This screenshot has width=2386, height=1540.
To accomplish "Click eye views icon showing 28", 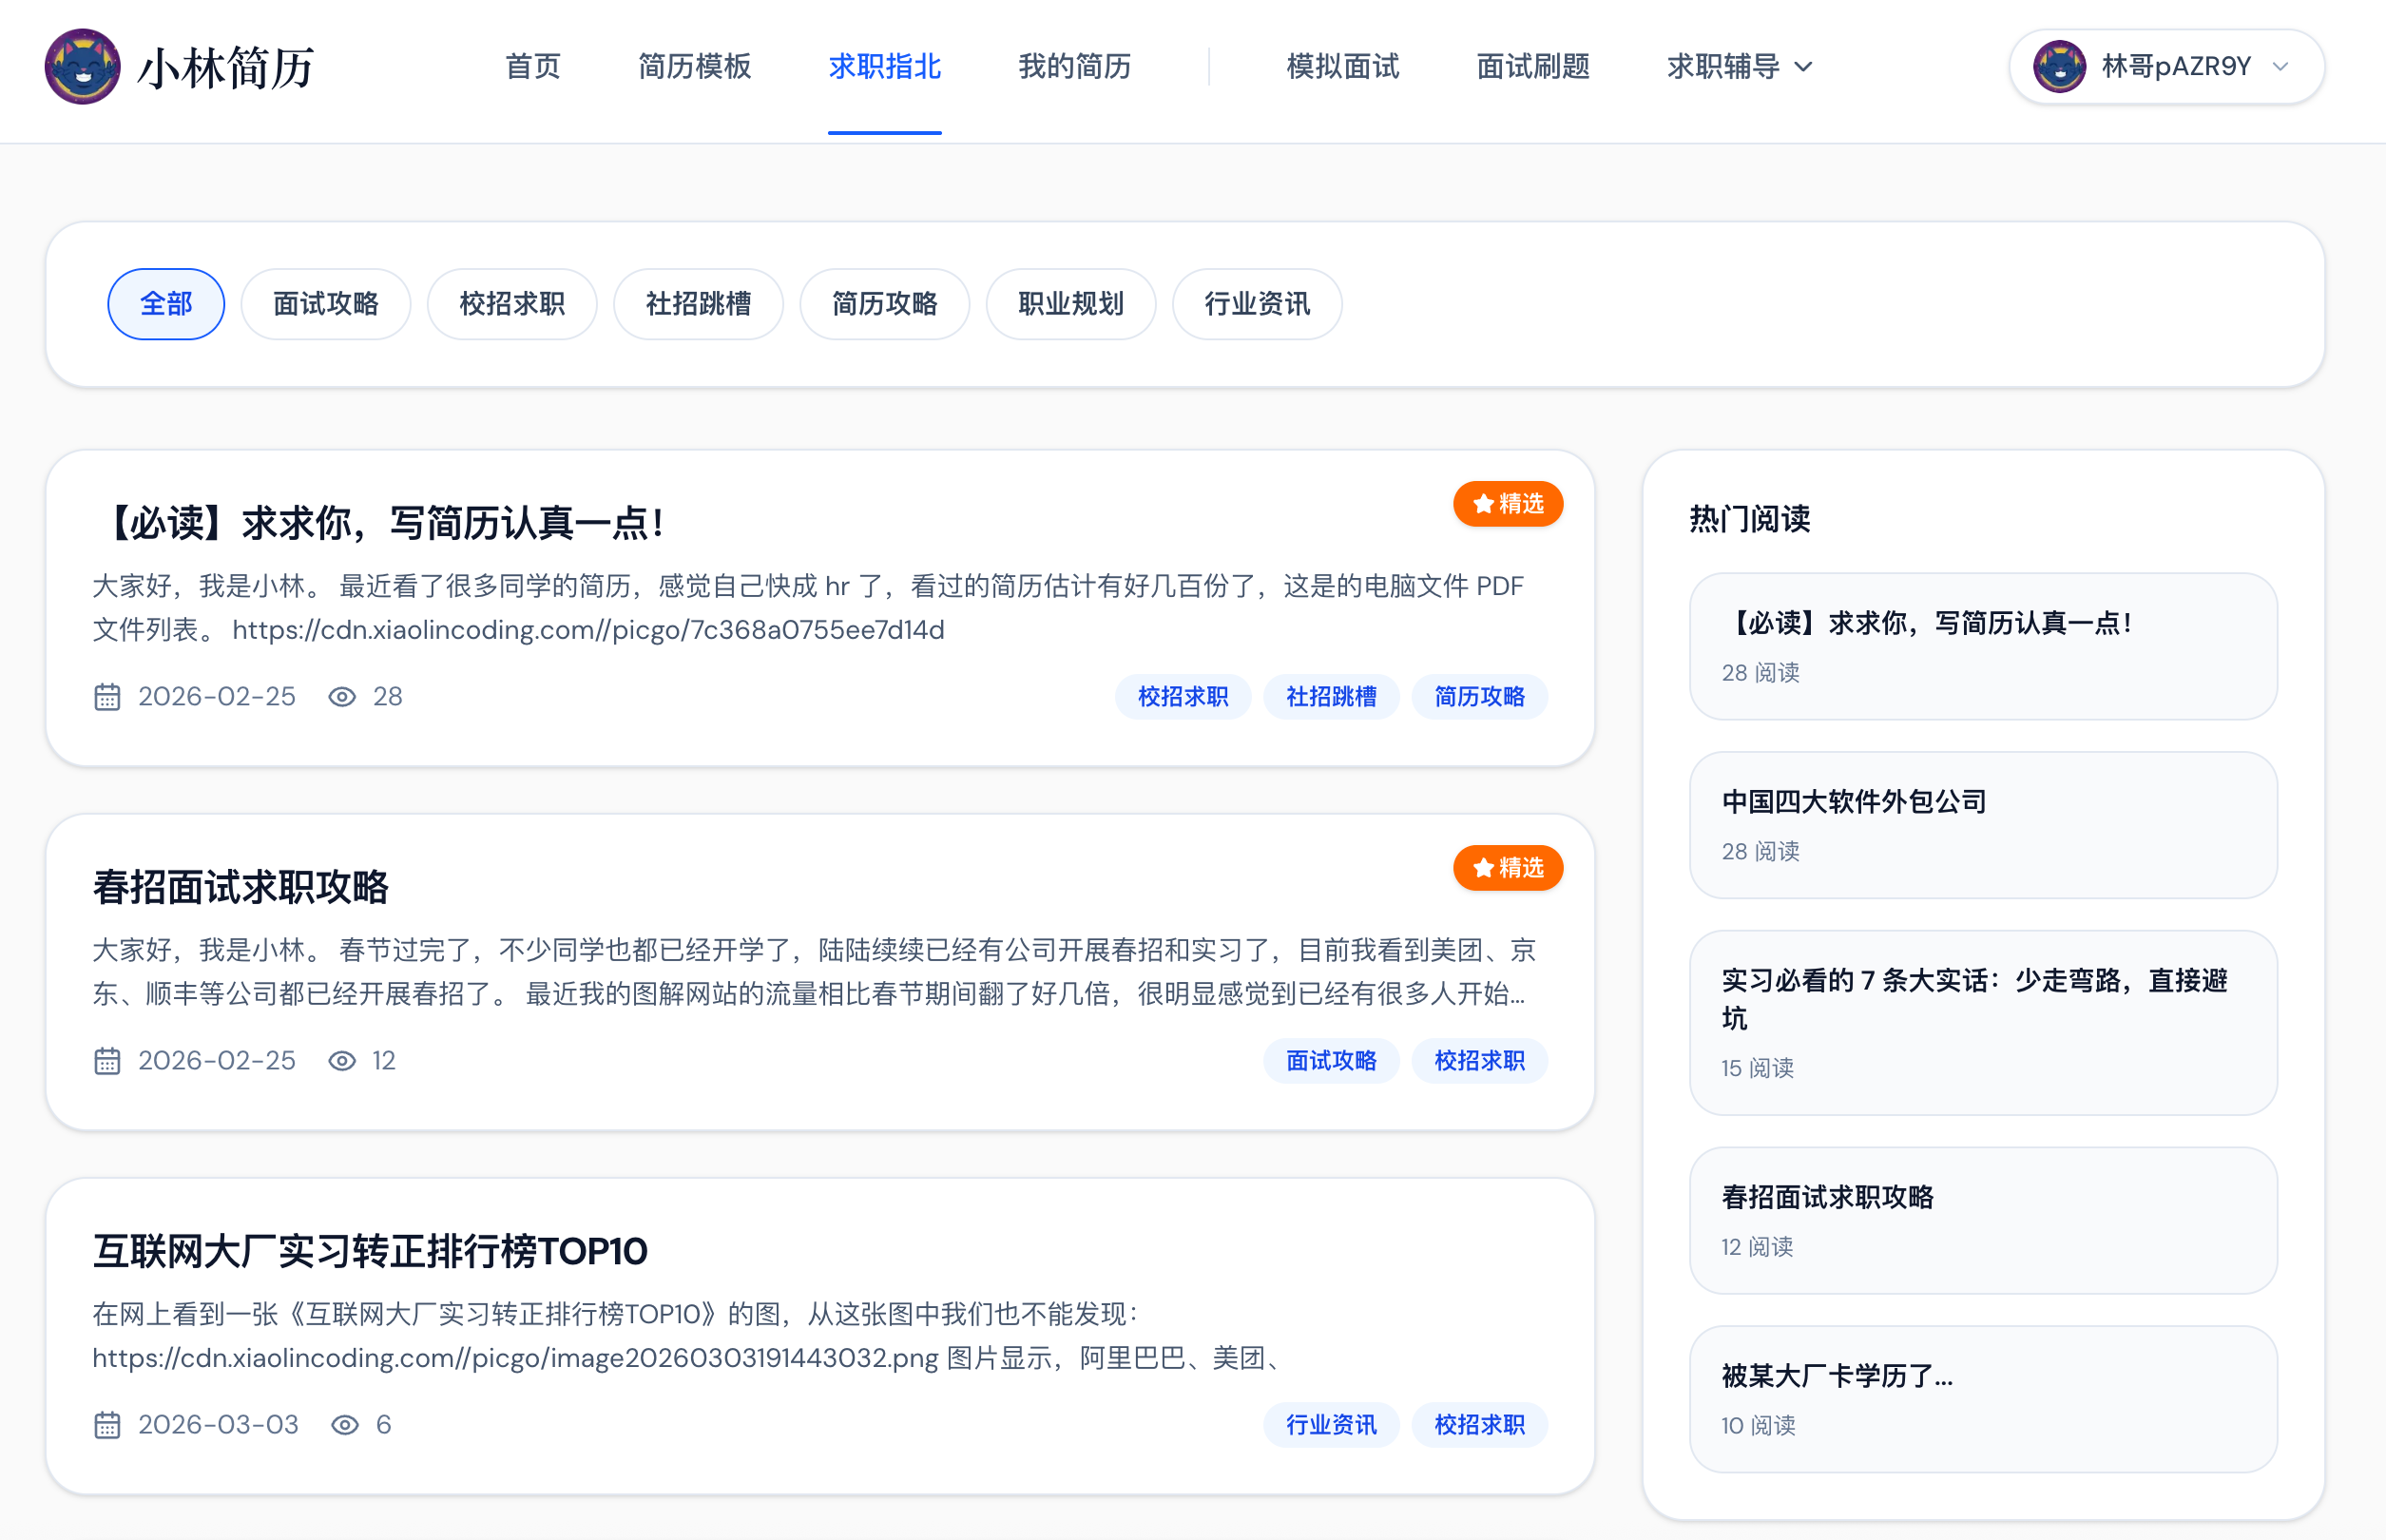I will click(x=342, y=697).
